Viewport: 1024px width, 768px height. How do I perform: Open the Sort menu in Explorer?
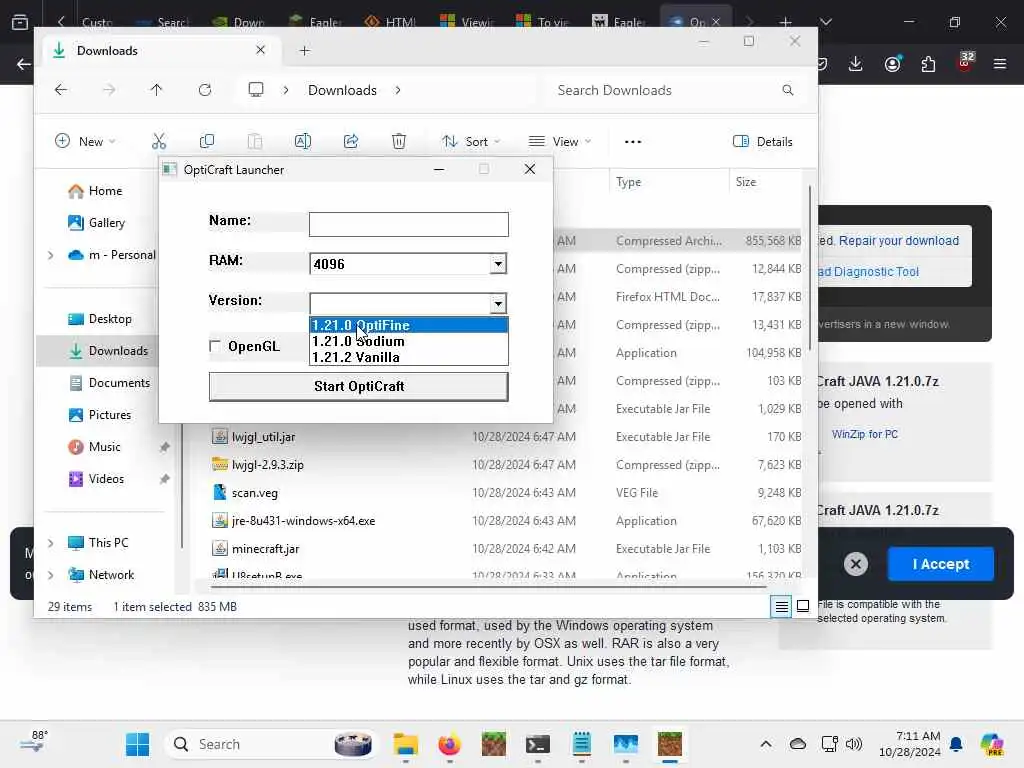click(x=471, y=142)
